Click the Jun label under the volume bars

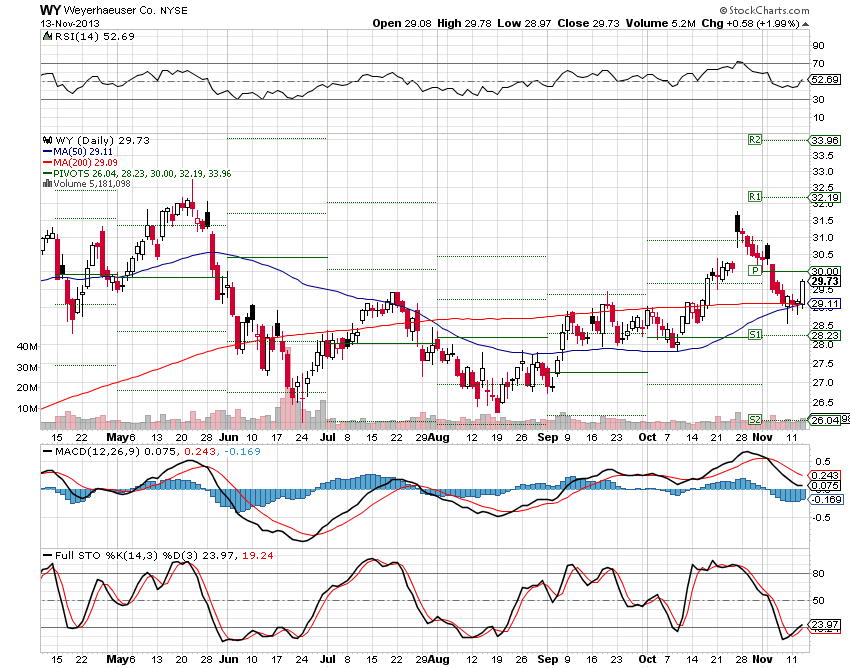pyautogui.click(x=229, y=438)
